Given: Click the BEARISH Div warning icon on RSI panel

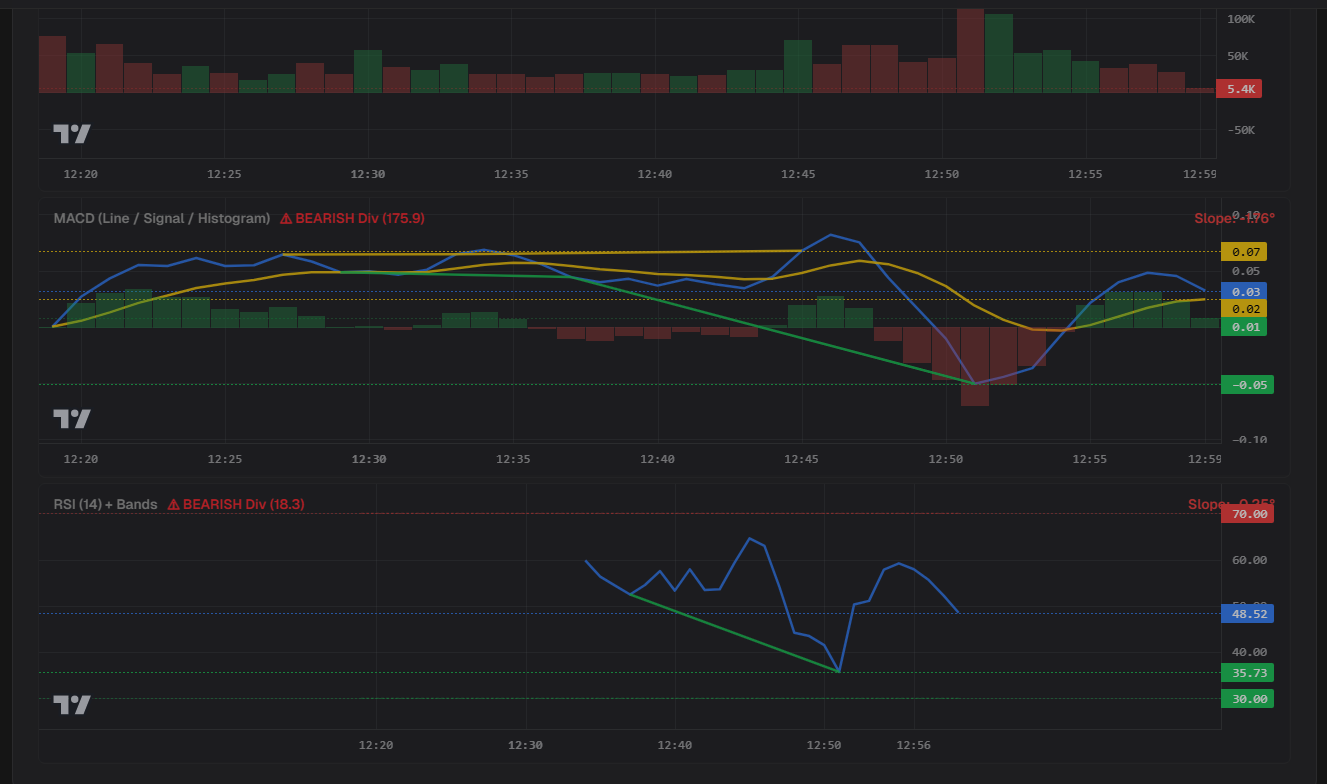Looking at the screenshot, I should click(x=173, y=504).
